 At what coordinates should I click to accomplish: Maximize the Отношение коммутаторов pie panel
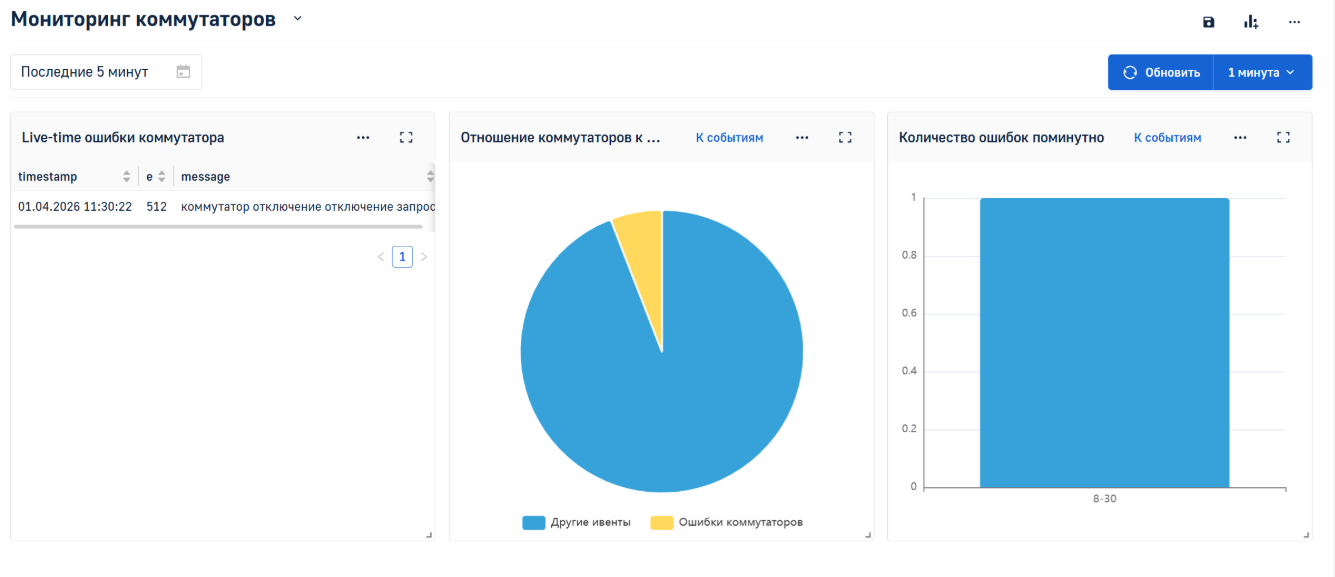click(845, 137)
